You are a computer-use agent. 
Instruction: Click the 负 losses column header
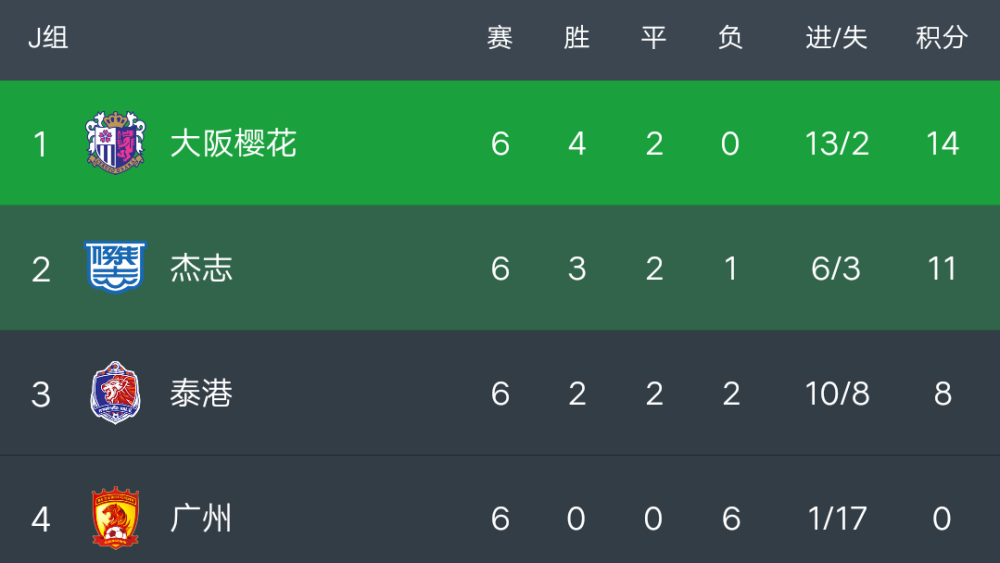[x=730, y=38]
